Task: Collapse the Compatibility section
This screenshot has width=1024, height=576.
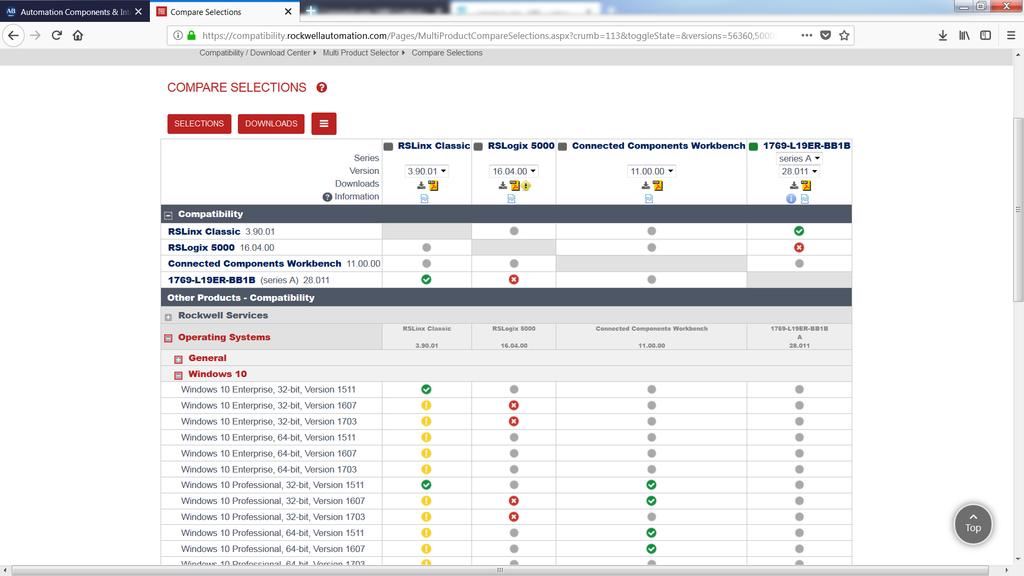Action: (168, 215)
